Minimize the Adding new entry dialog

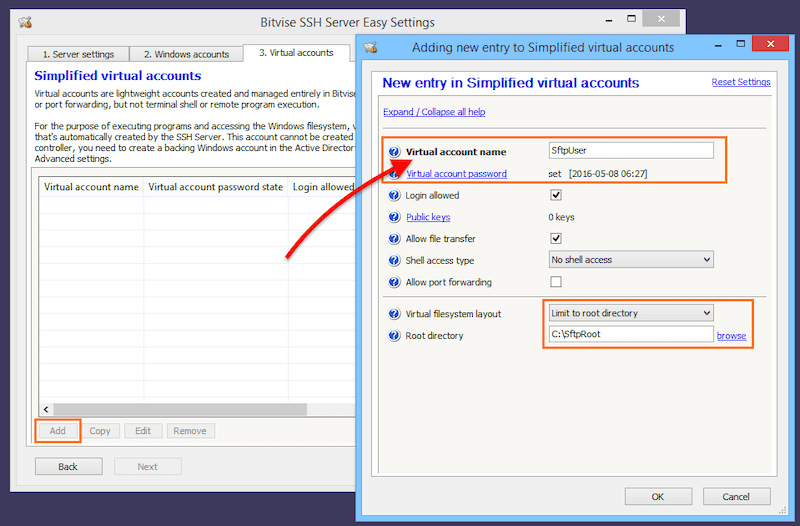click(718, 45)
